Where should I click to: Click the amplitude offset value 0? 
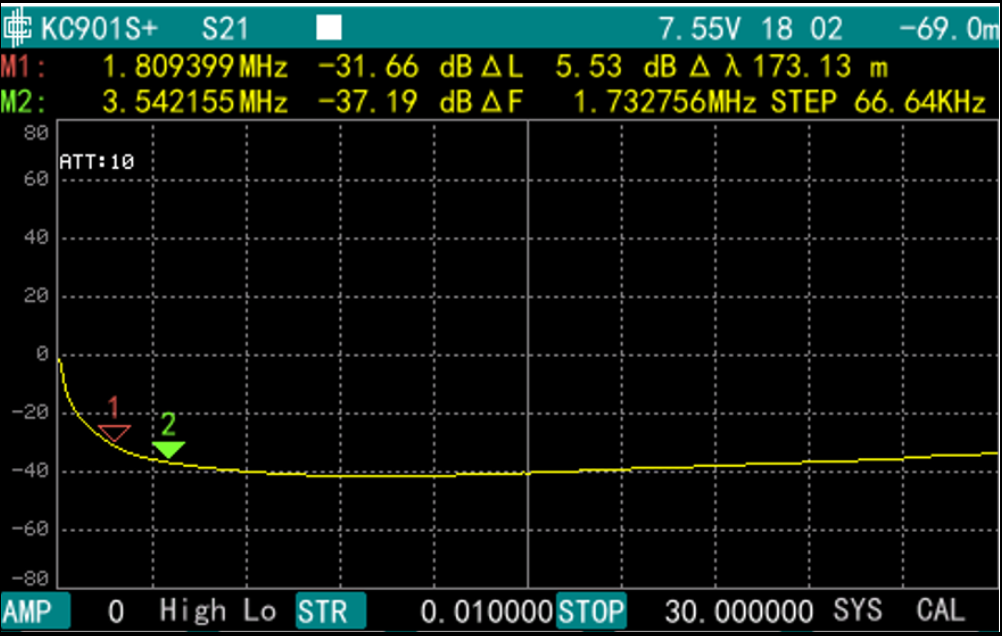point(115,610)
